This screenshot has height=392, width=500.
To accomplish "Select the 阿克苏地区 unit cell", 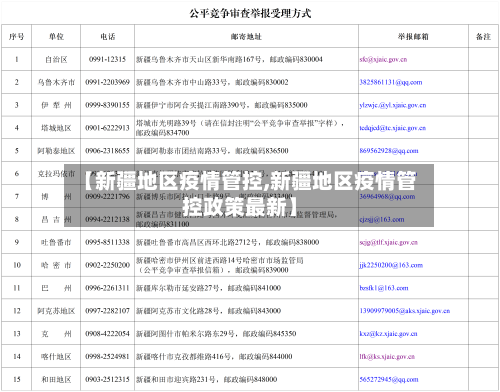I will (56, 311).
